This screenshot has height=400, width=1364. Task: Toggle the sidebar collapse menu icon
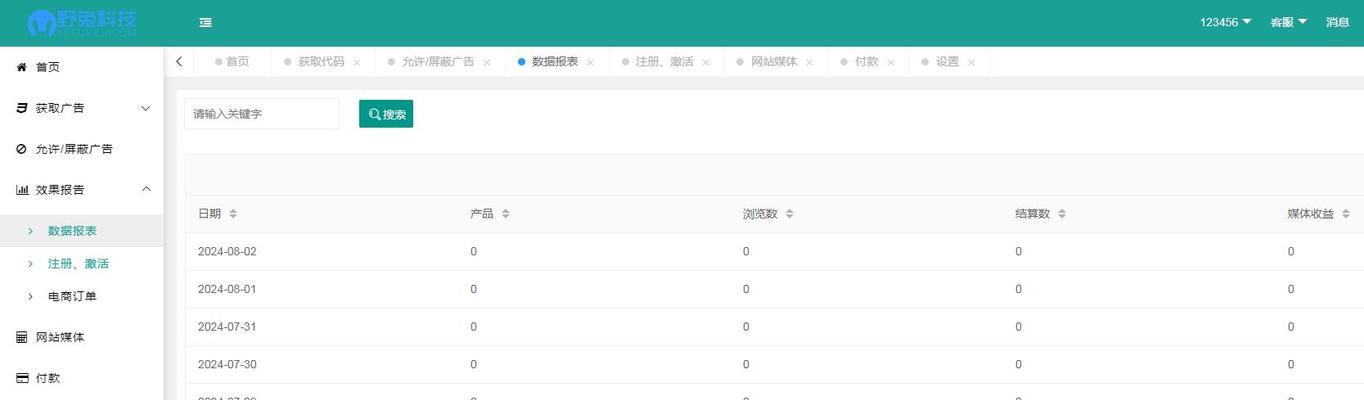(x=205, y=23)
